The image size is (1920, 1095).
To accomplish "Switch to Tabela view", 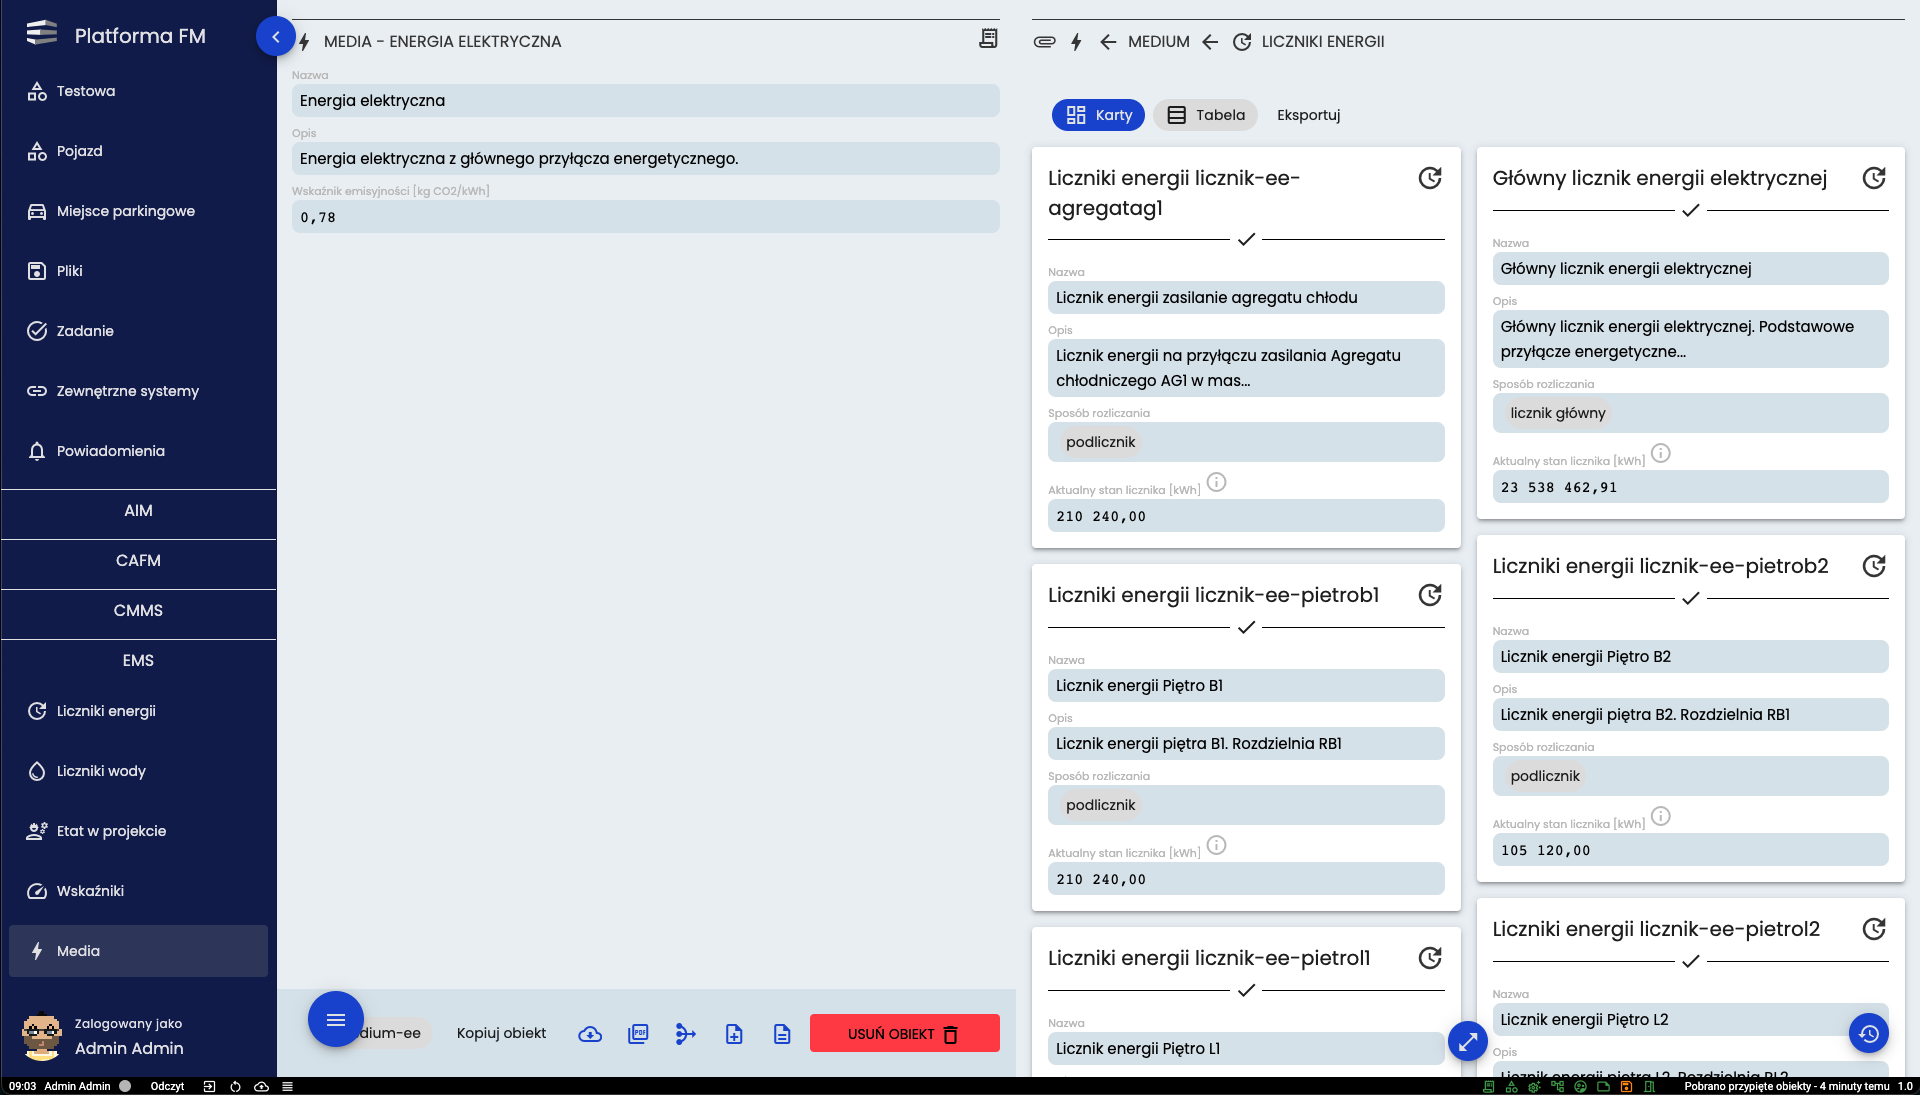I will pyautogui.click(x=1206, y=115).
